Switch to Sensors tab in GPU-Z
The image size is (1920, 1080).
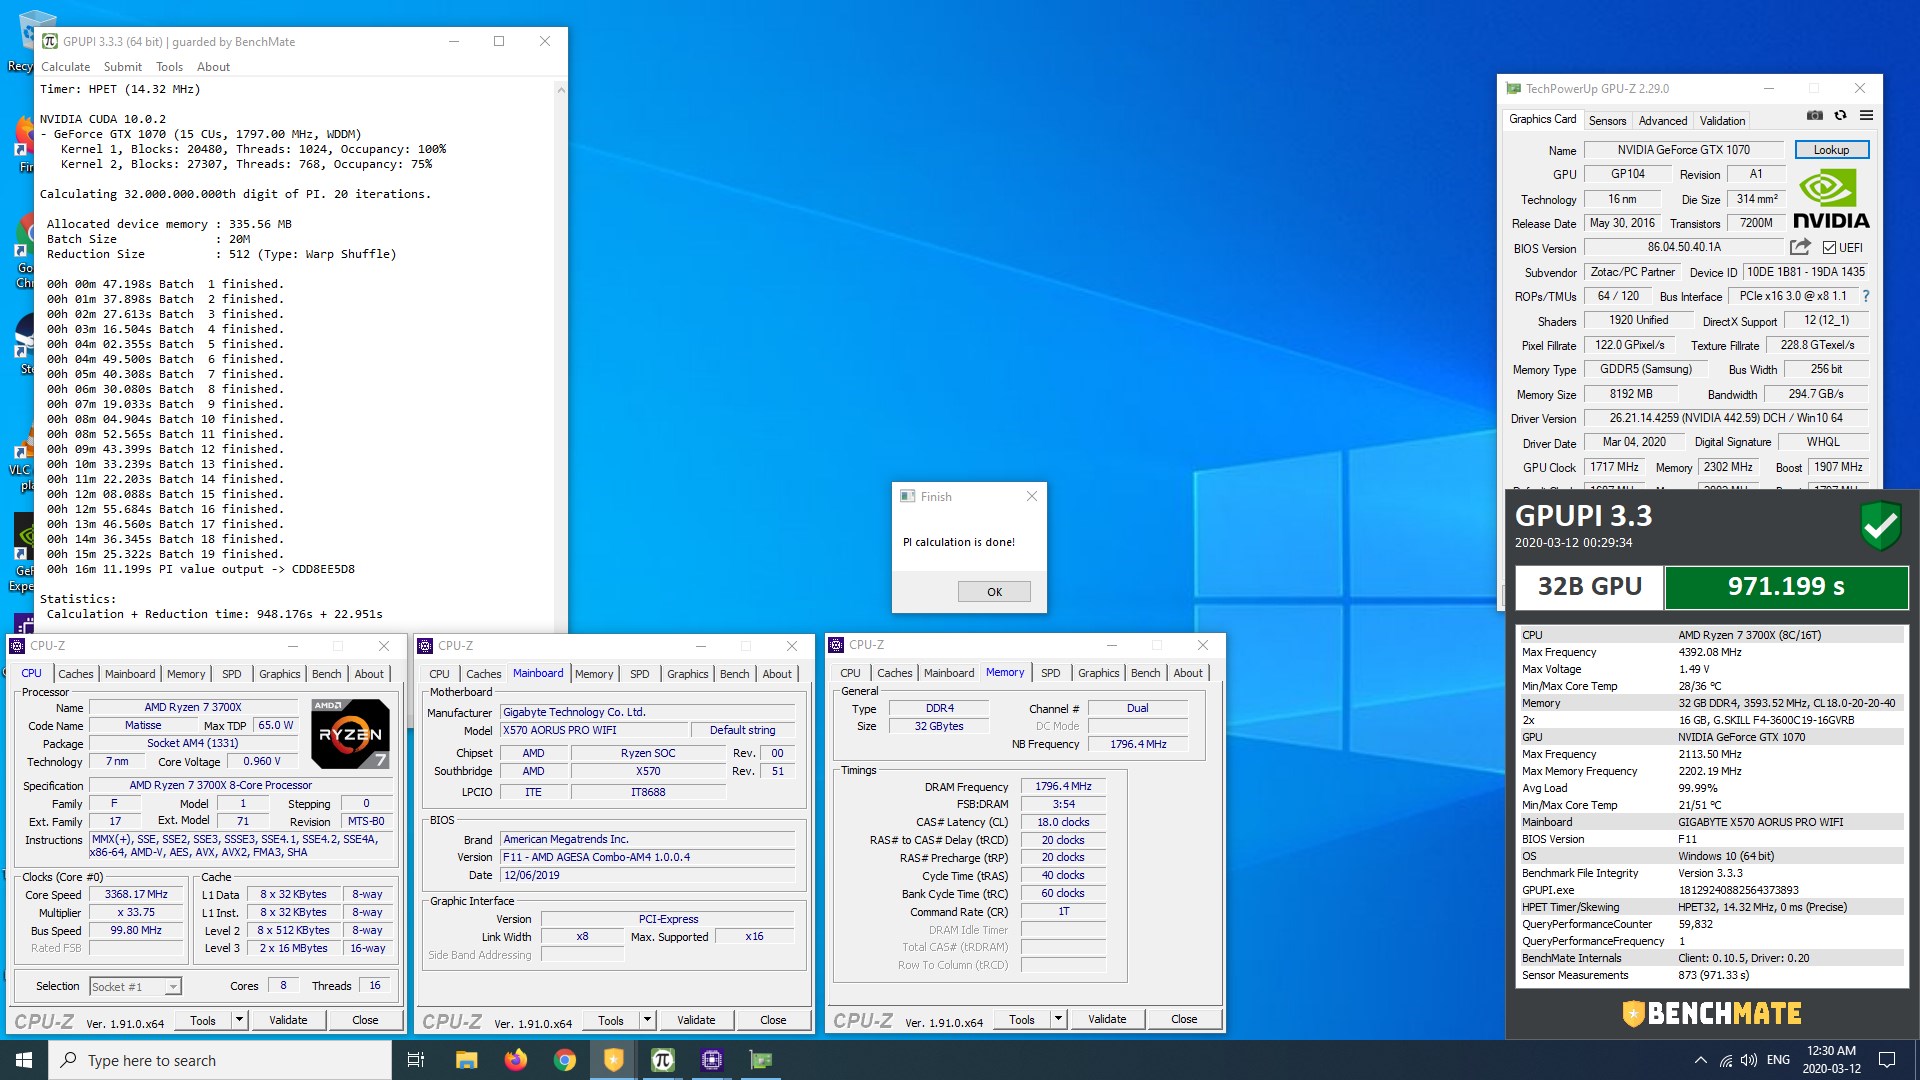(x=1607, y=120)
